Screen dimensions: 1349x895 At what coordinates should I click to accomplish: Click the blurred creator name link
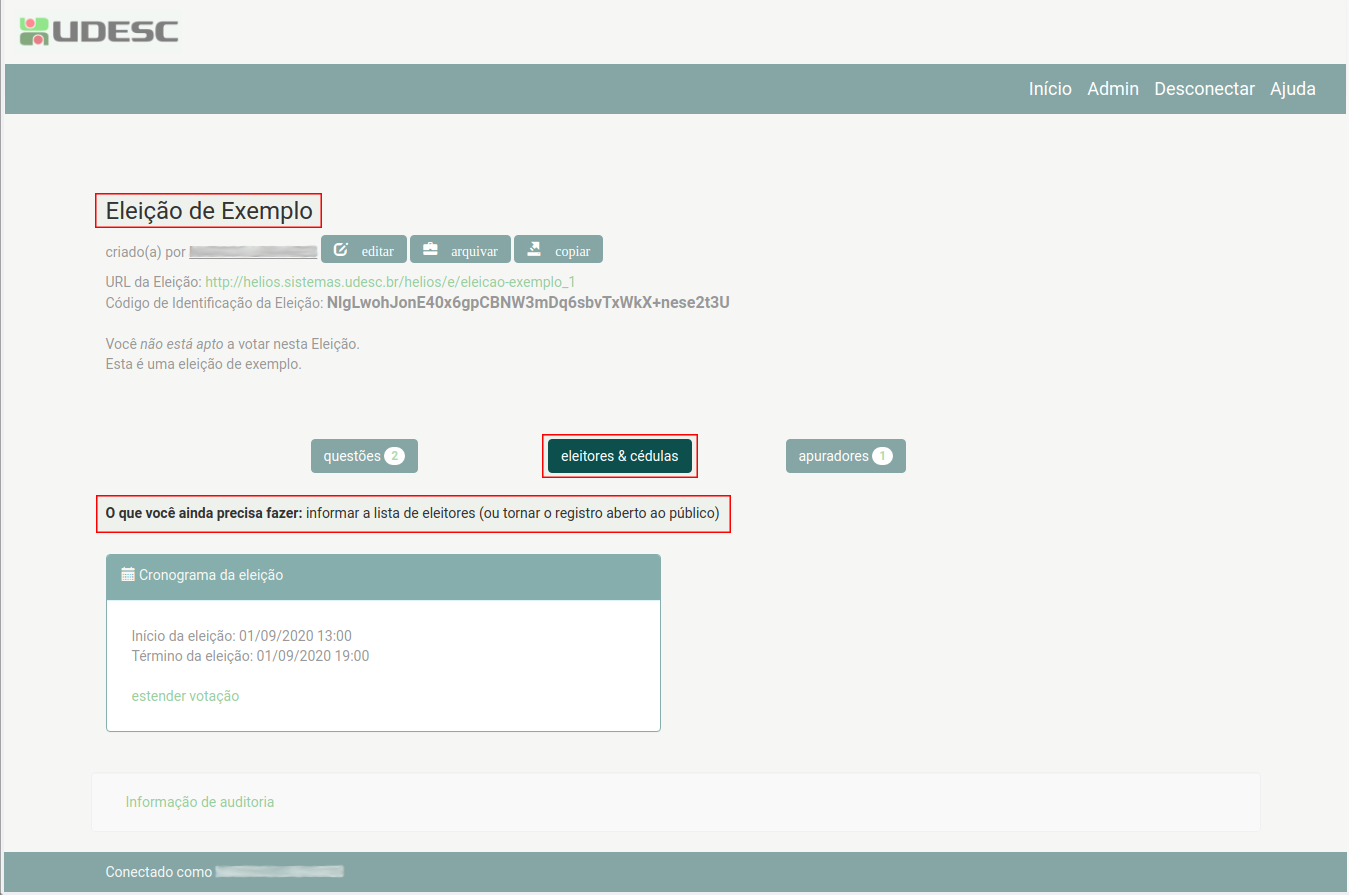253,251
